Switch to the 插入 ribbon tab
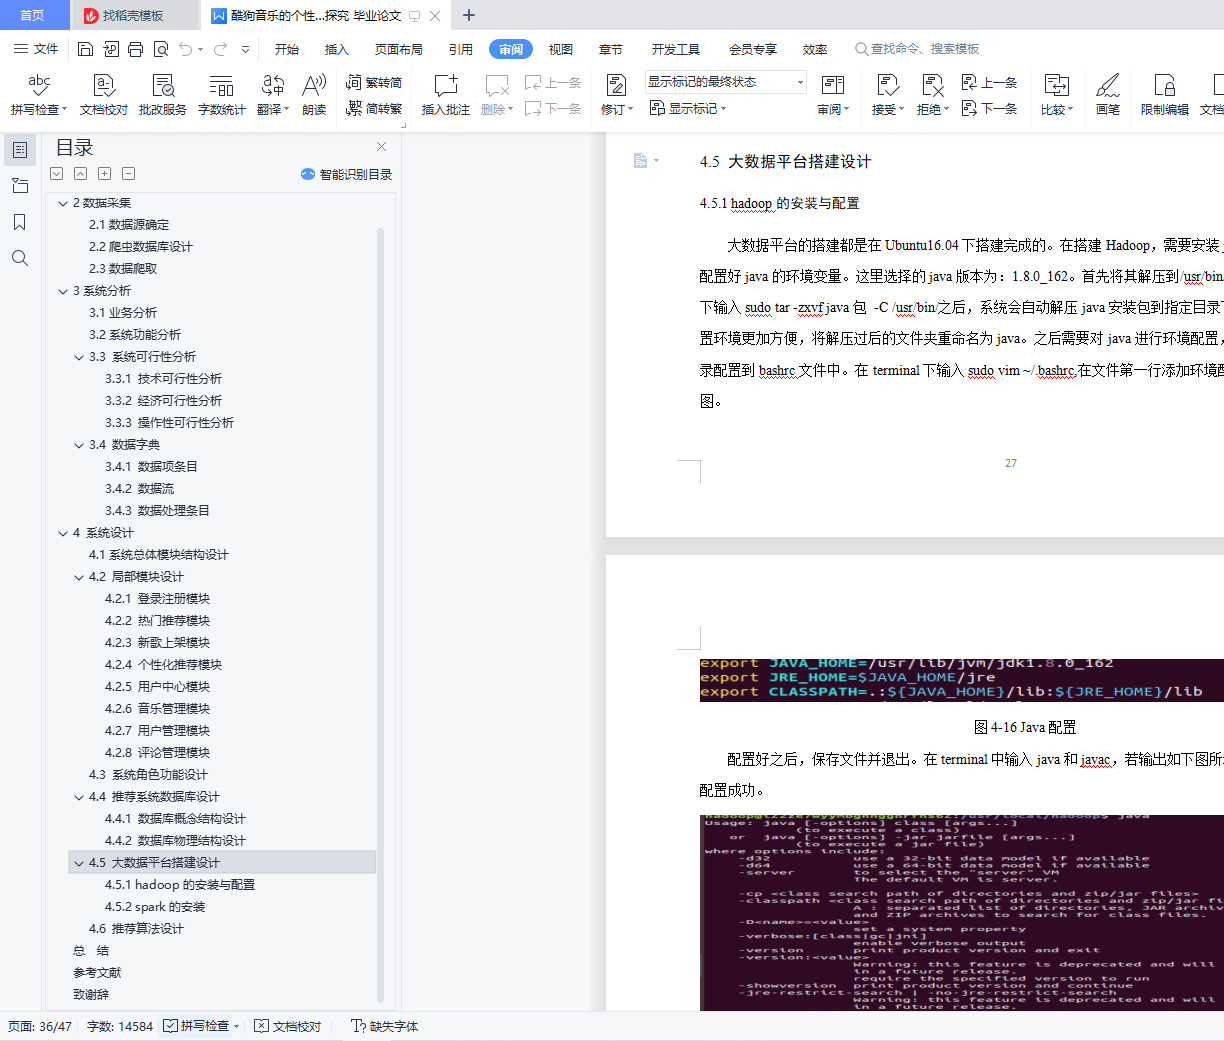Viewport: 1224px width, 1041px height. 337,49
